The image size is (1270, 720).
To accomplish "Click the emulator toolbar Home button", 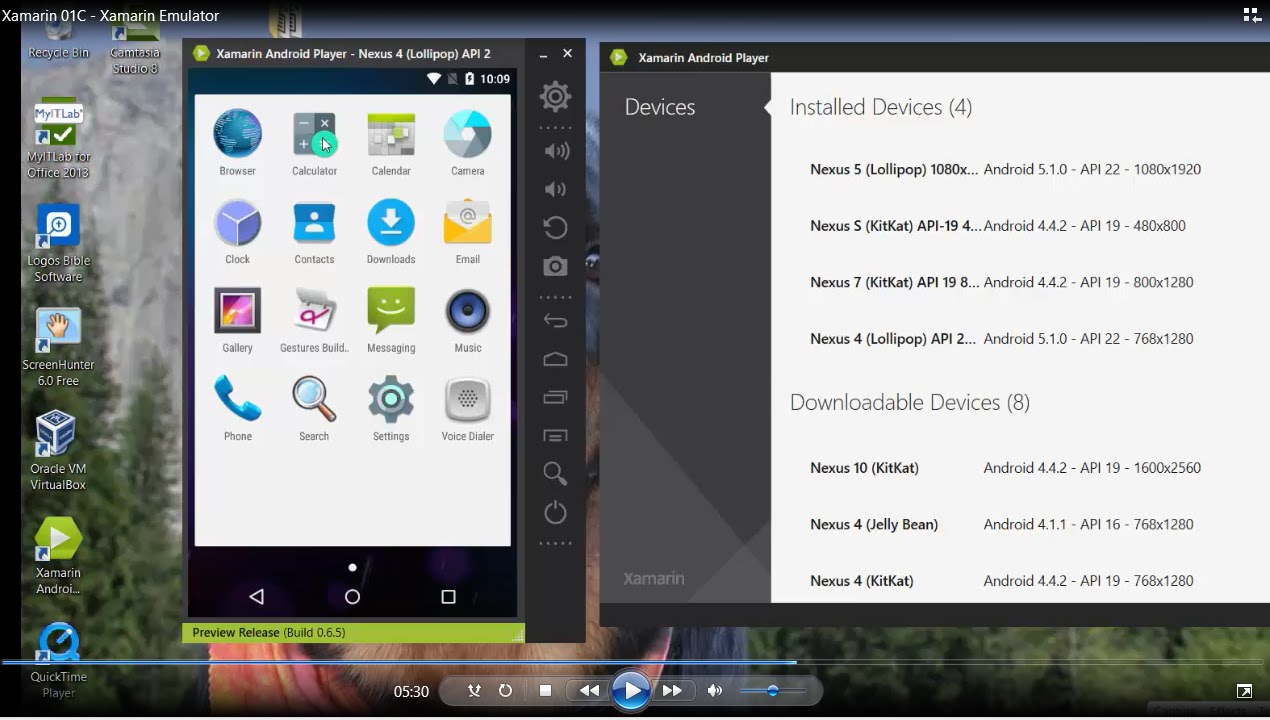I will click(555, 359).
